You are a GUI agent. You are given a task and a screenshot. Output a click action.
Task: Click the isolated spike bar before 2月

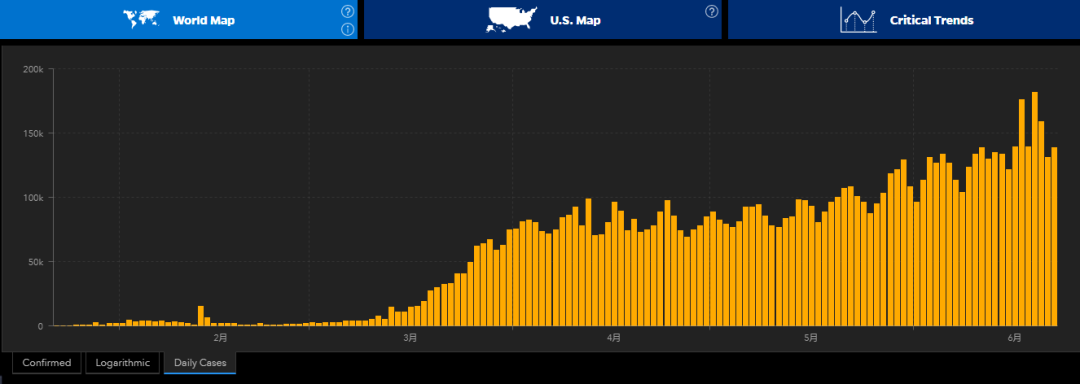[x=200, y=316]
